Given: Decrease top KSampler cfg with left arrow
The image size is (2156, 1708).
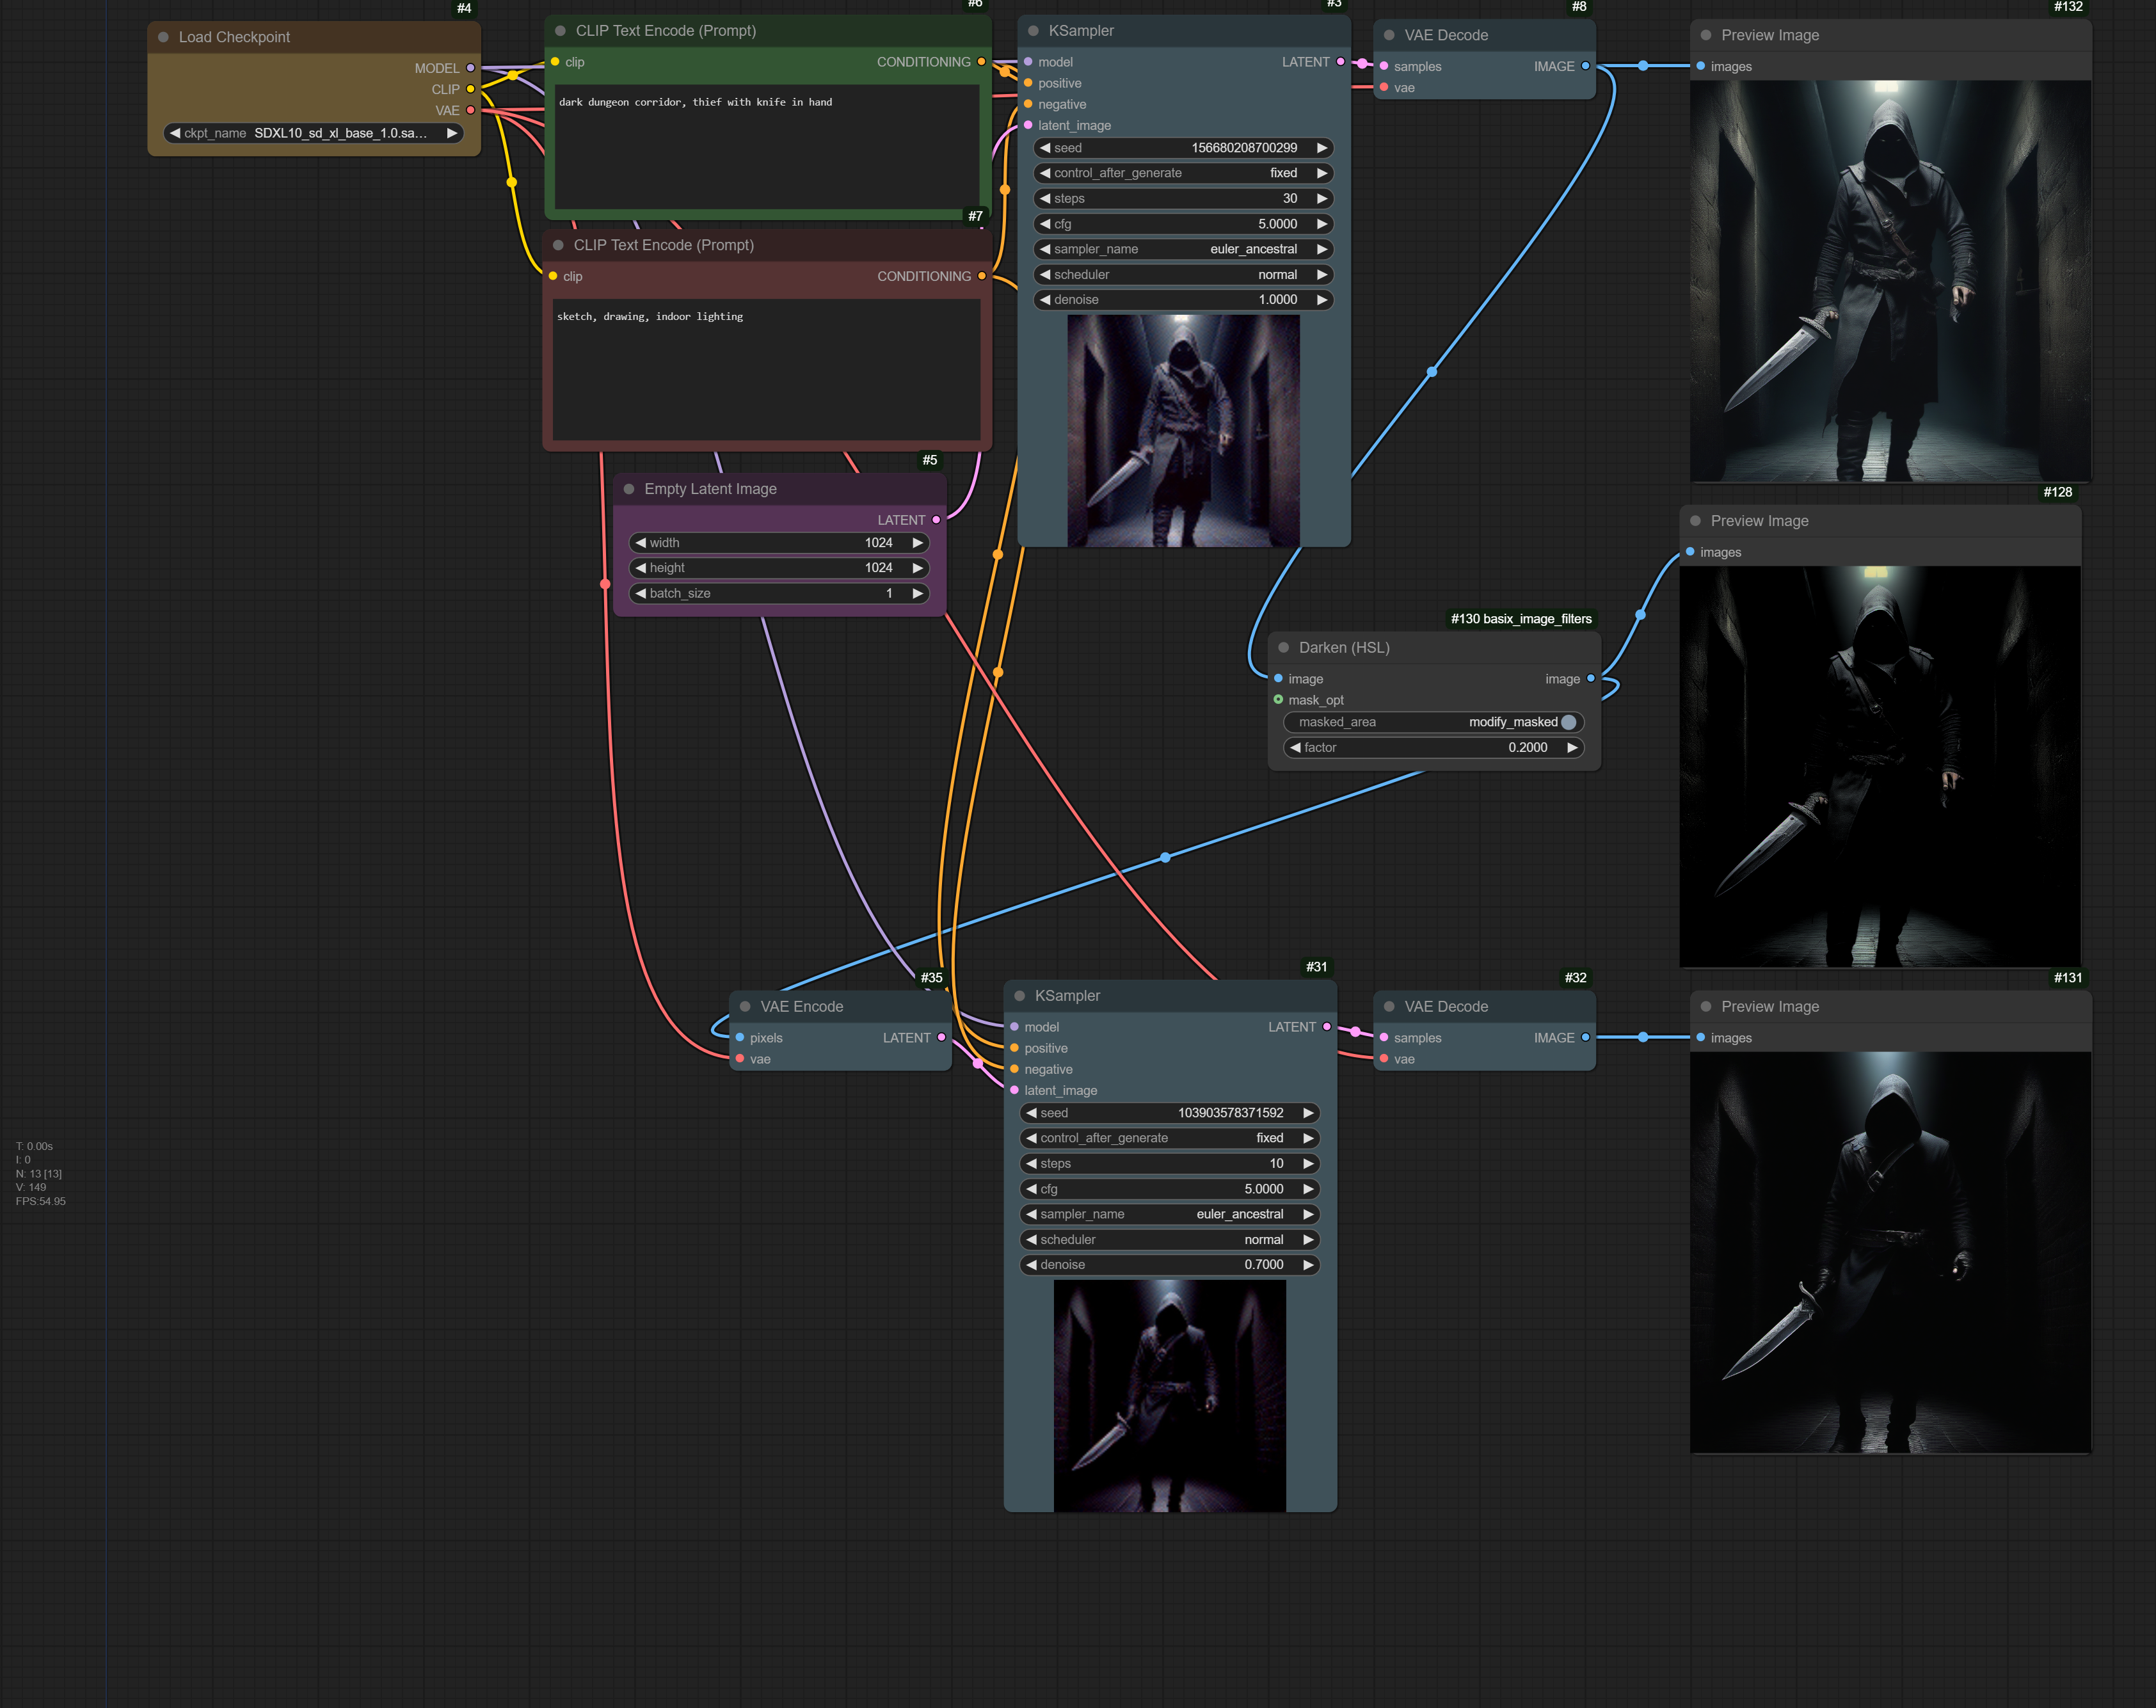Looking at the screenshot, I should point(1045,224).
